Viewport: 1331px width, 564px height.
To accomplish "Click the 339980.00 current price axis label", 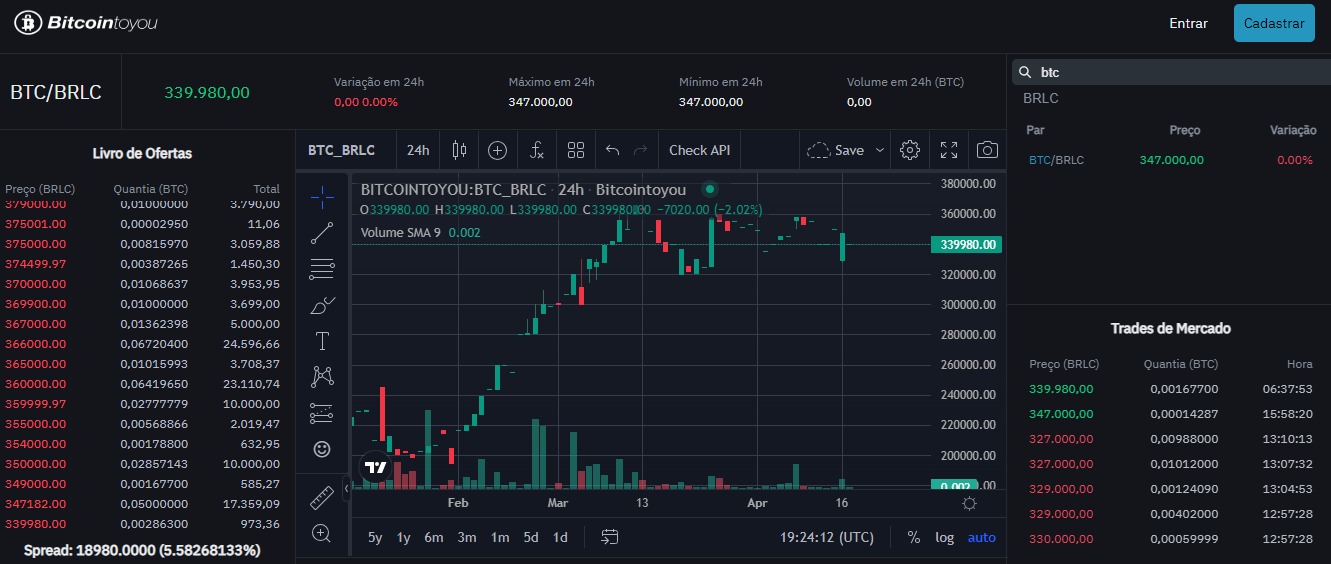I will point(964,245).
